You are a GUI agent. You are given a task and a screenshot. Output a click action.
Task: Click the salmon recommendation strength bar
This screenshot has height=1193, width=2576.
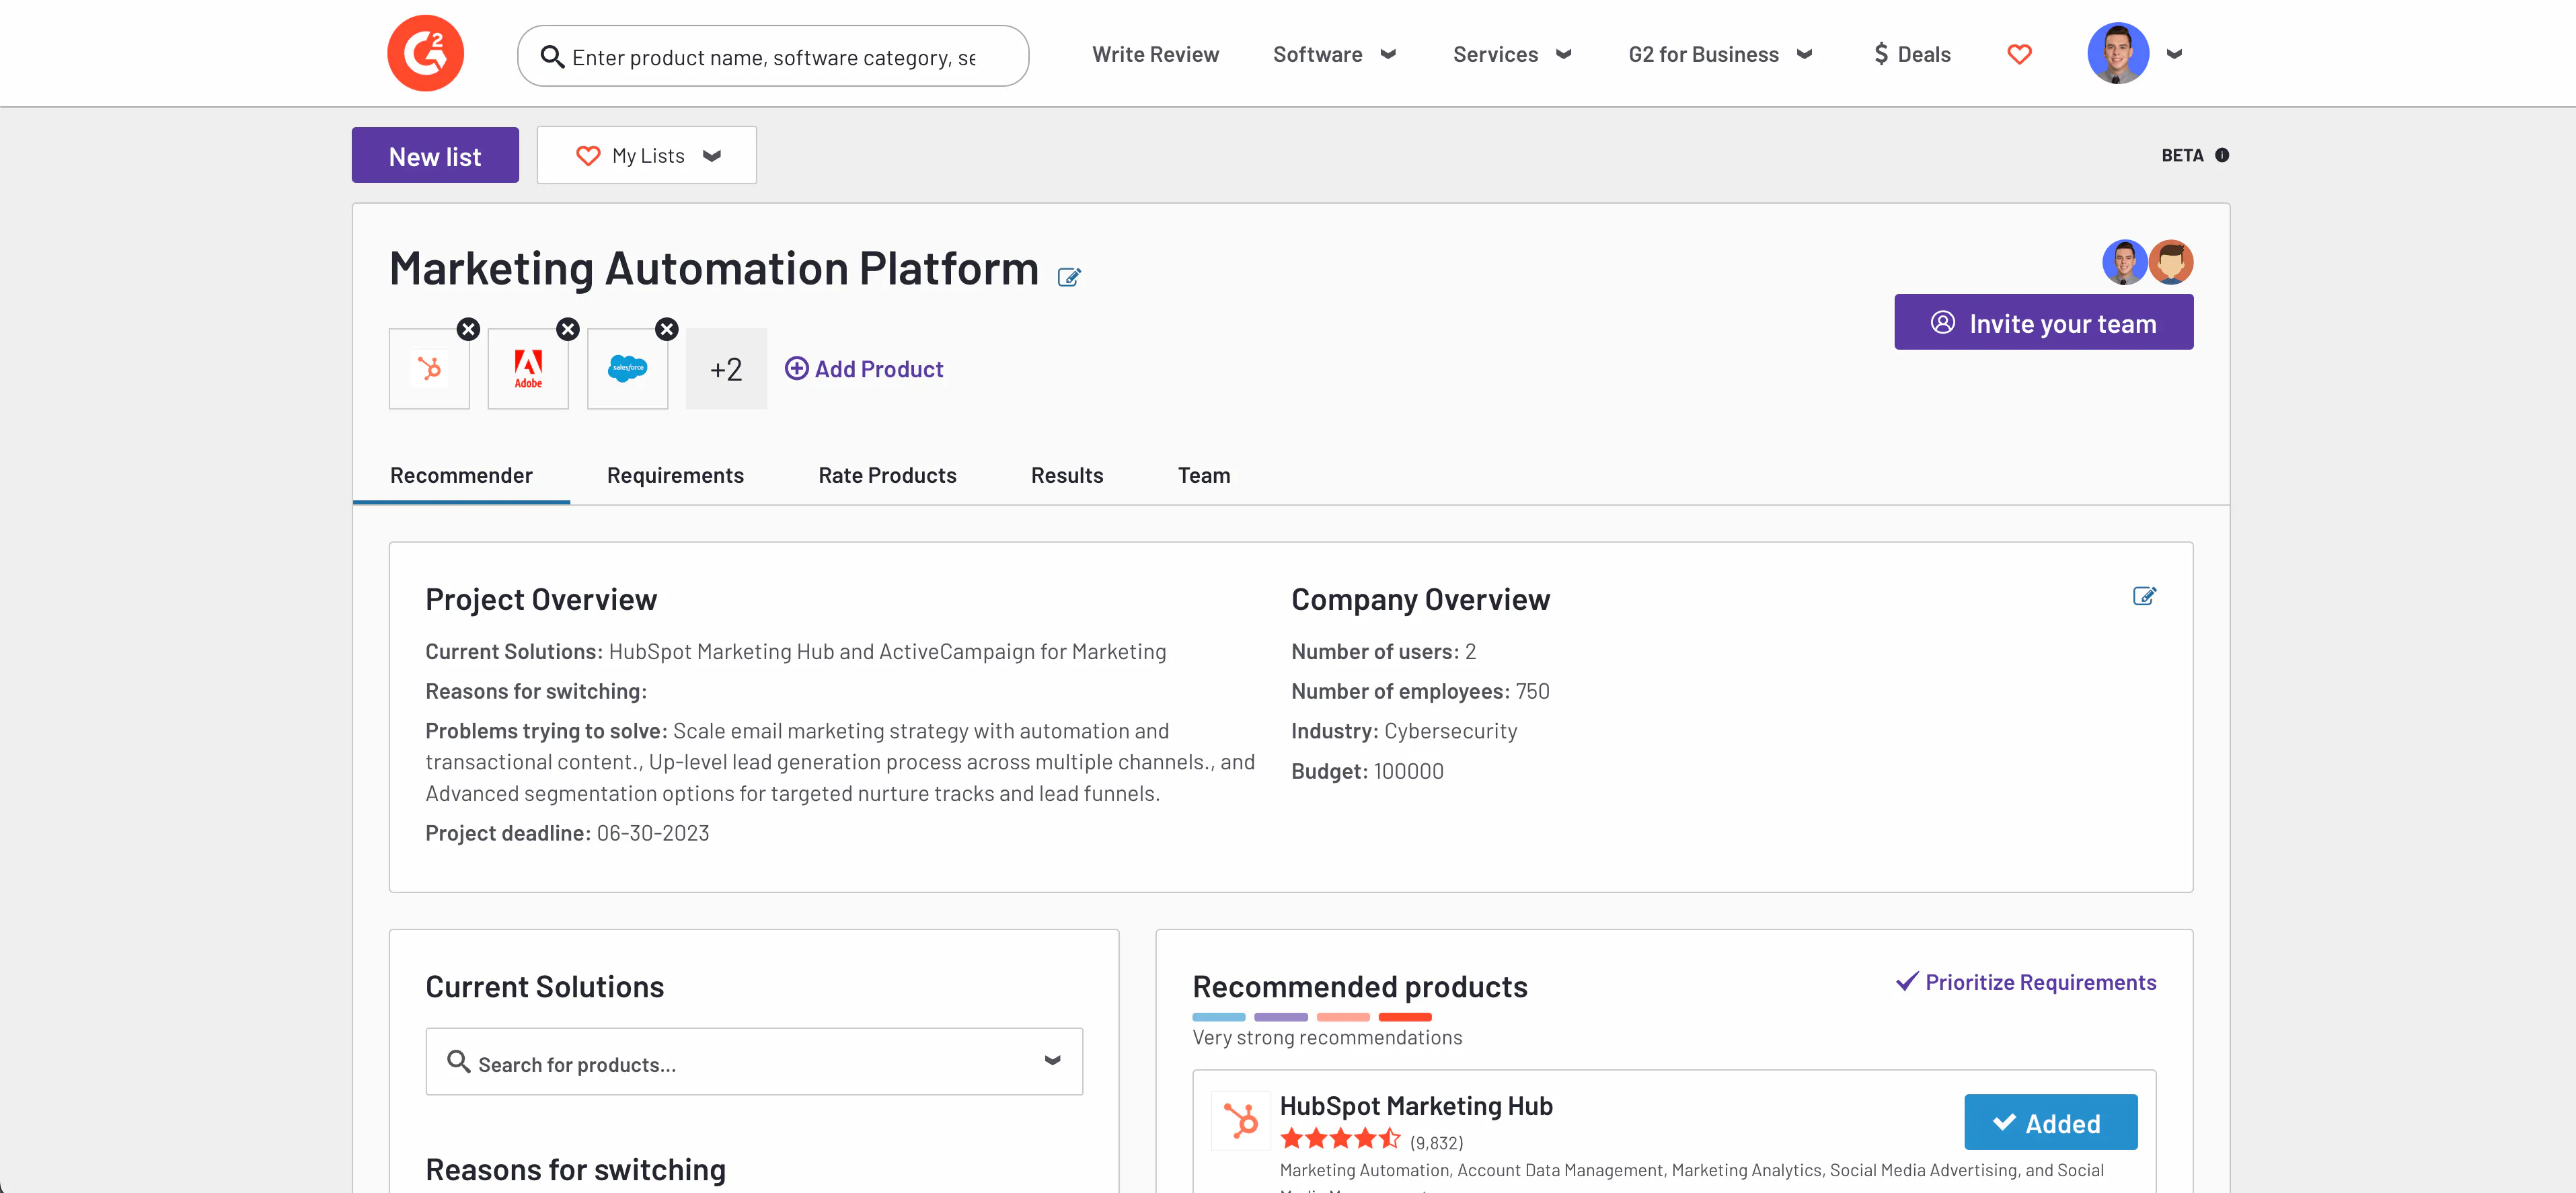coord(1342,1017)
